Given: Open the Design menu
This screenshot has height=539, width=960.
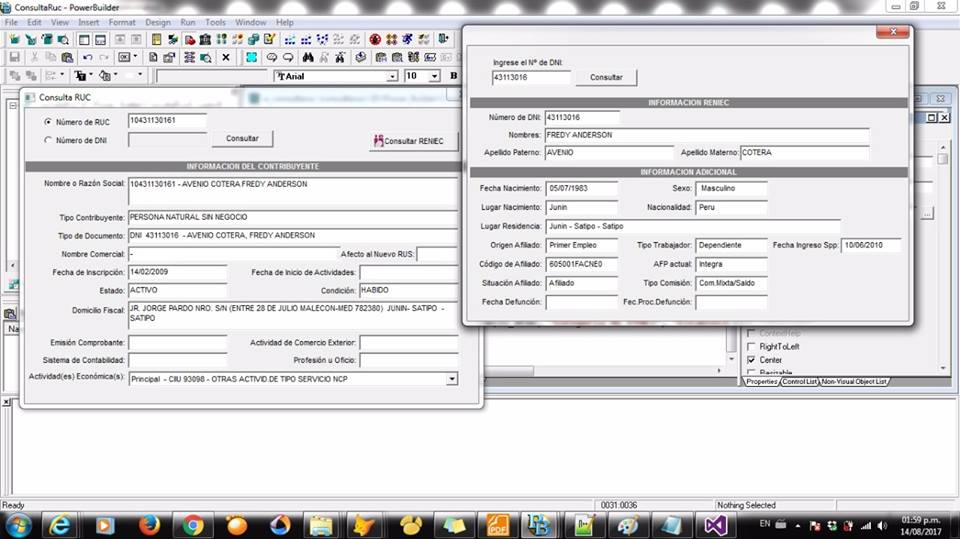Looking at the screenshot, I should pyautogui.click(x=158, y=22).
